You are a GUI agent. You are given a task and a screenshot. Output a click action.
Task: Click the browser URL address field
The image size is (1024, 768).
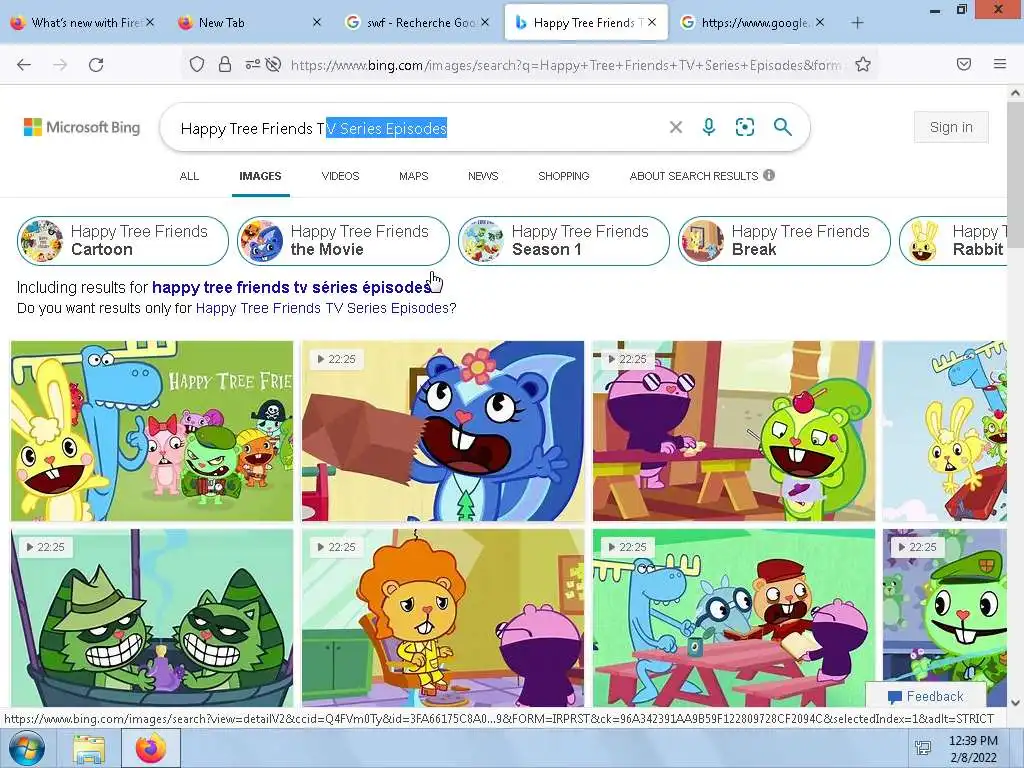coord(565,65)
